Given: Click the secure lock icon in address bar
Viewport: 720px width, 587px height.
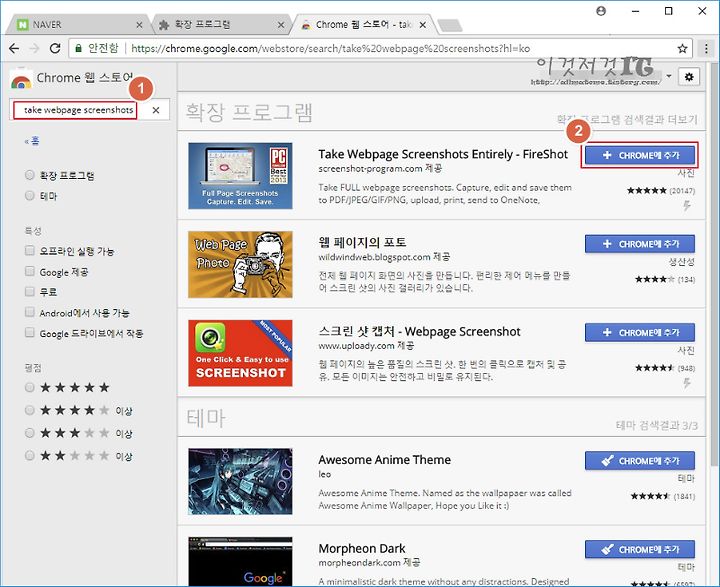Looking at the screenshot, I should 79,48.
